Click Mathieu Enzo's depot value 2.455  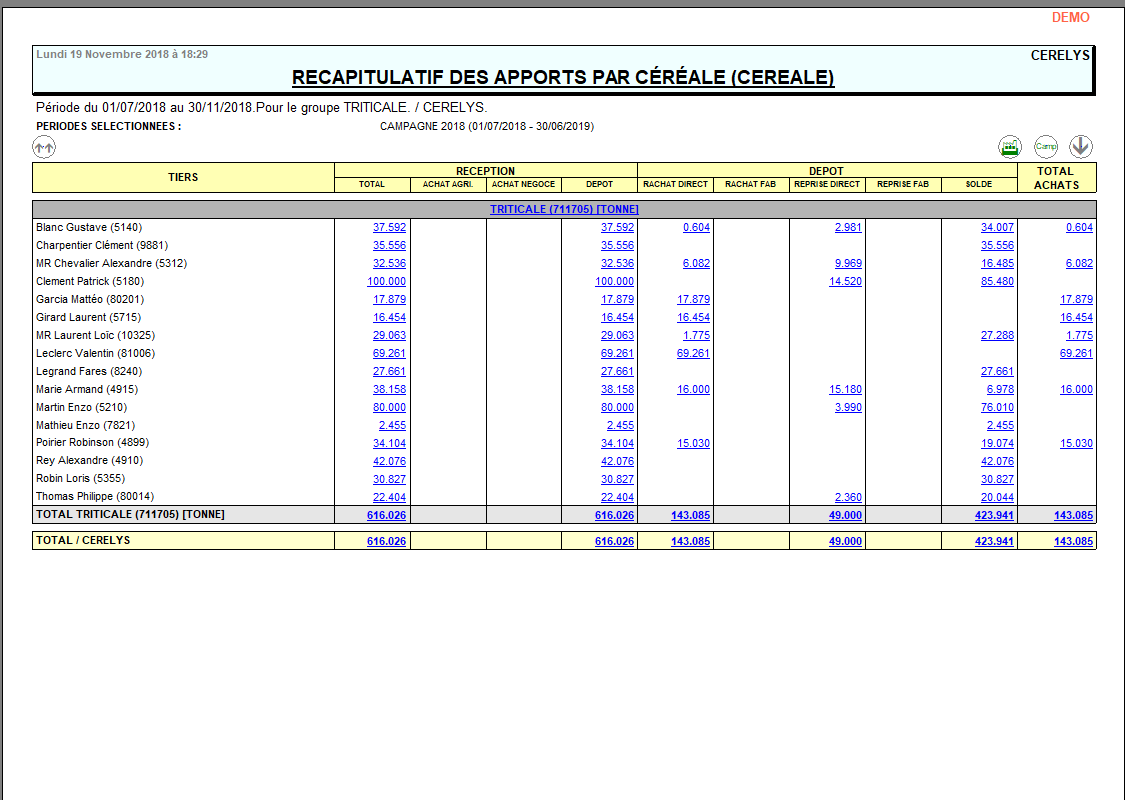click(x=620, y=426)
